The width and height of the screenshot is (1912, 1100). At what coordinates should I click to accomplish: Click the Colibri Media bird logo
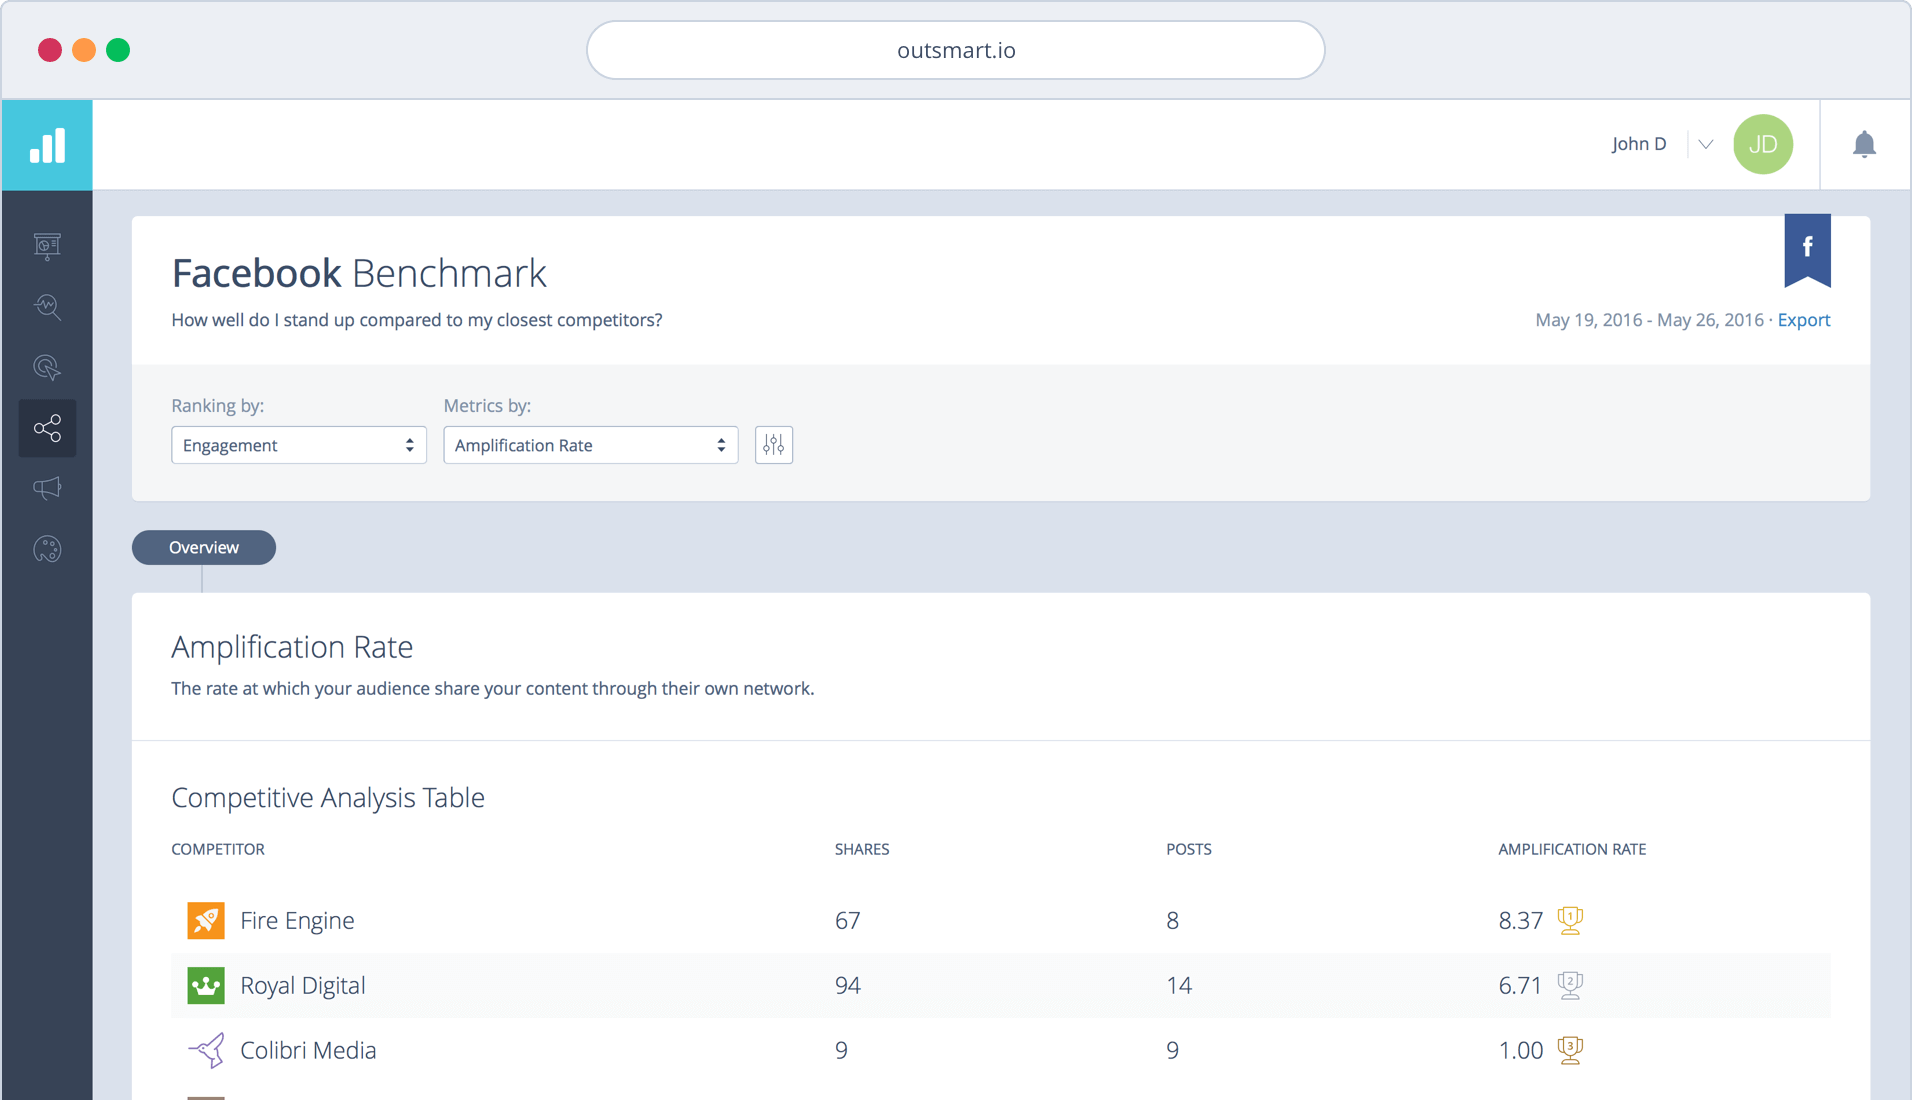pyautogui.click(x=206, y=1050)
